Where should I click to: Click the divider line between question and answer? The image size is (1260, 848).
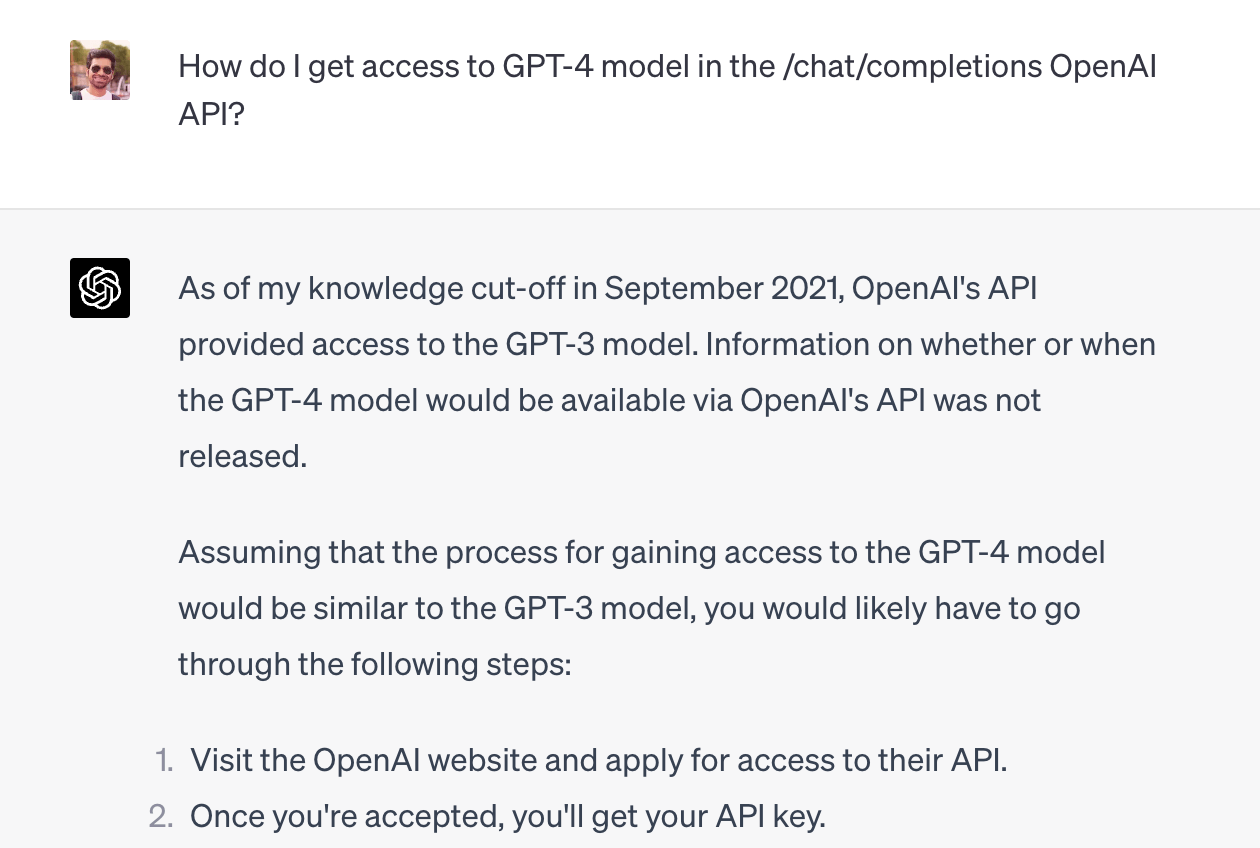click(x=630, y=209)
